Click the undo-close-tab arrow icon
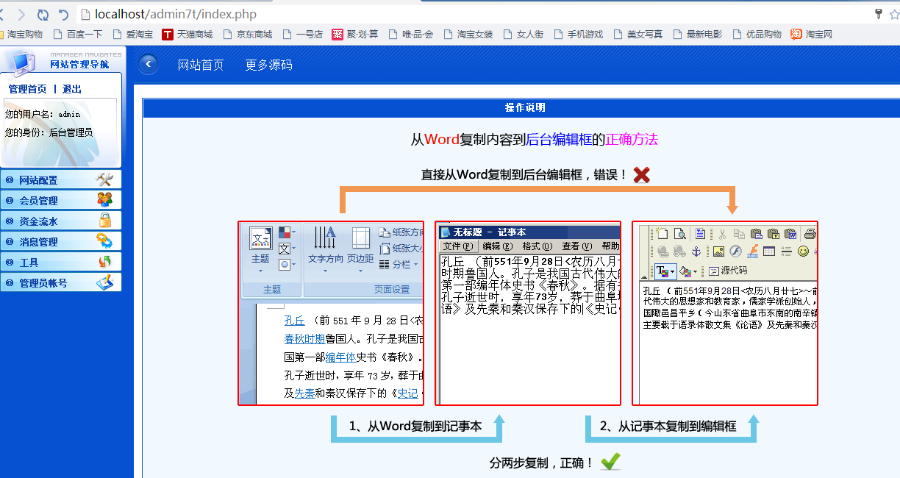 click(64, 14)
